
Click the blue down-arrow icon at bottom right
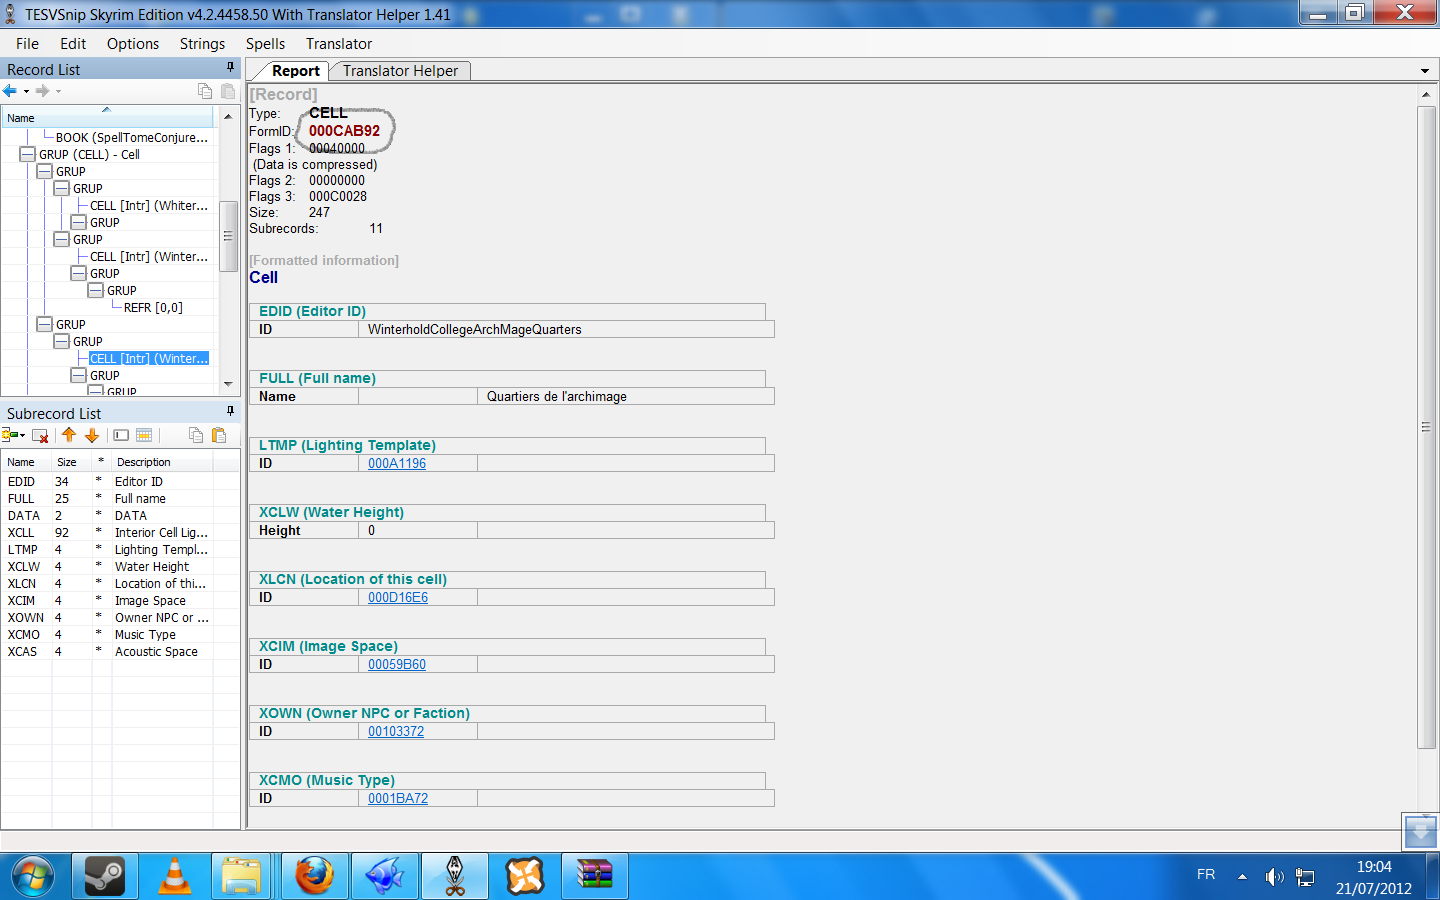[1420, 831]
